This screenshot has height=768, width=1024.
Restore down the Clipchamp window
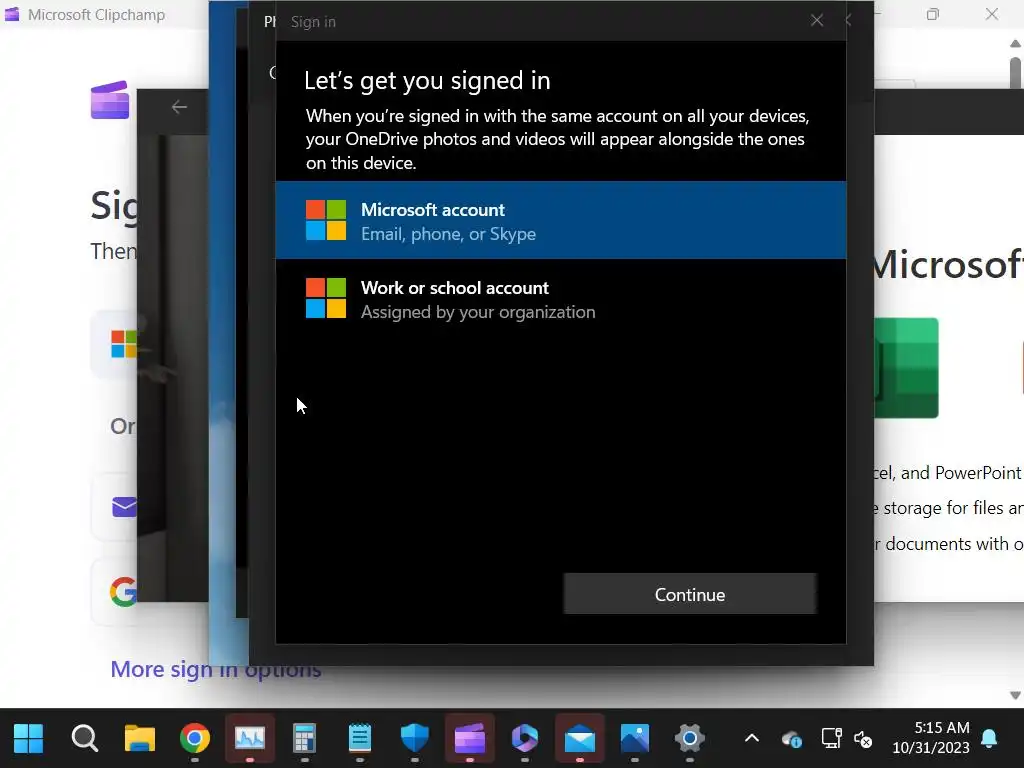[x=933, y=14]
